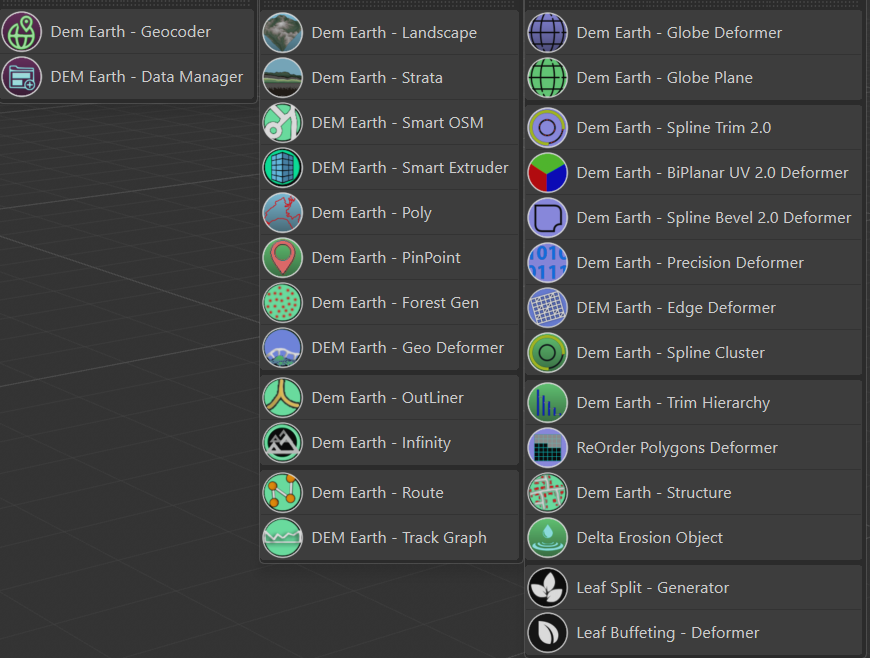Click the OutLiner icon
This screenshot has width=870, height=658.
coord(282,398)
